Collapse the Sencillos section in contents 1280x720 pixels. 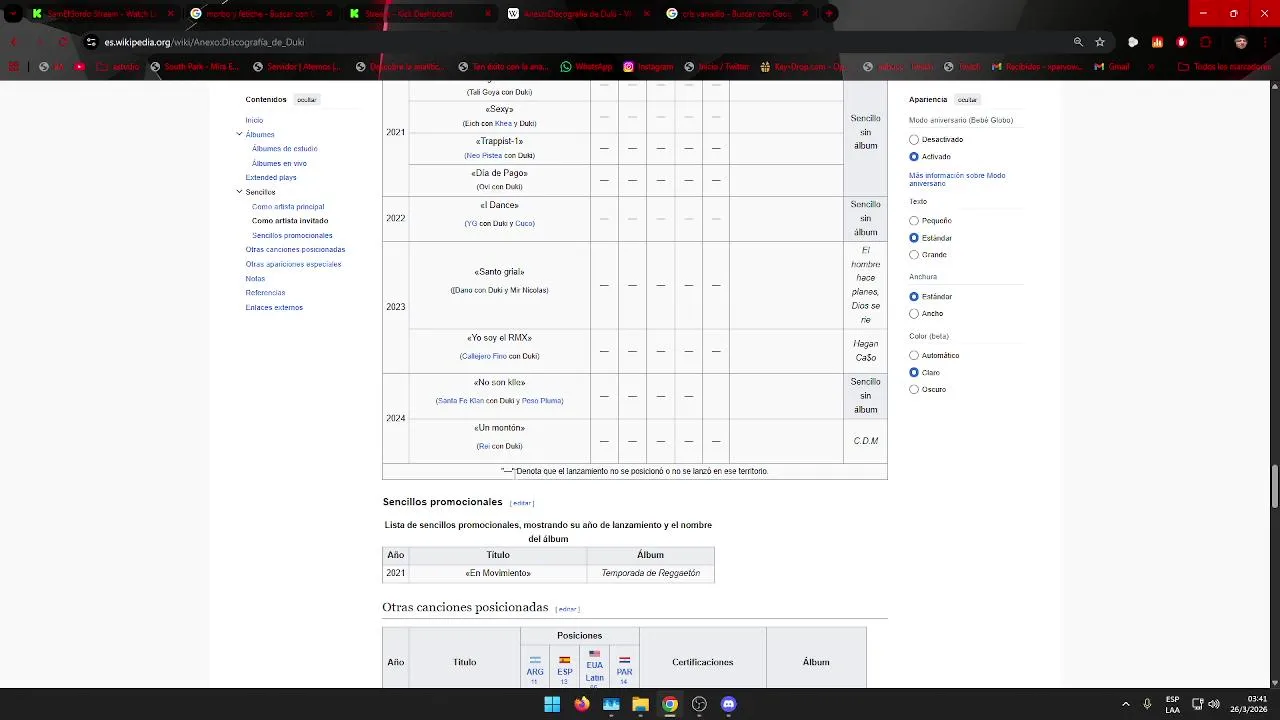[x=239, y=192]
